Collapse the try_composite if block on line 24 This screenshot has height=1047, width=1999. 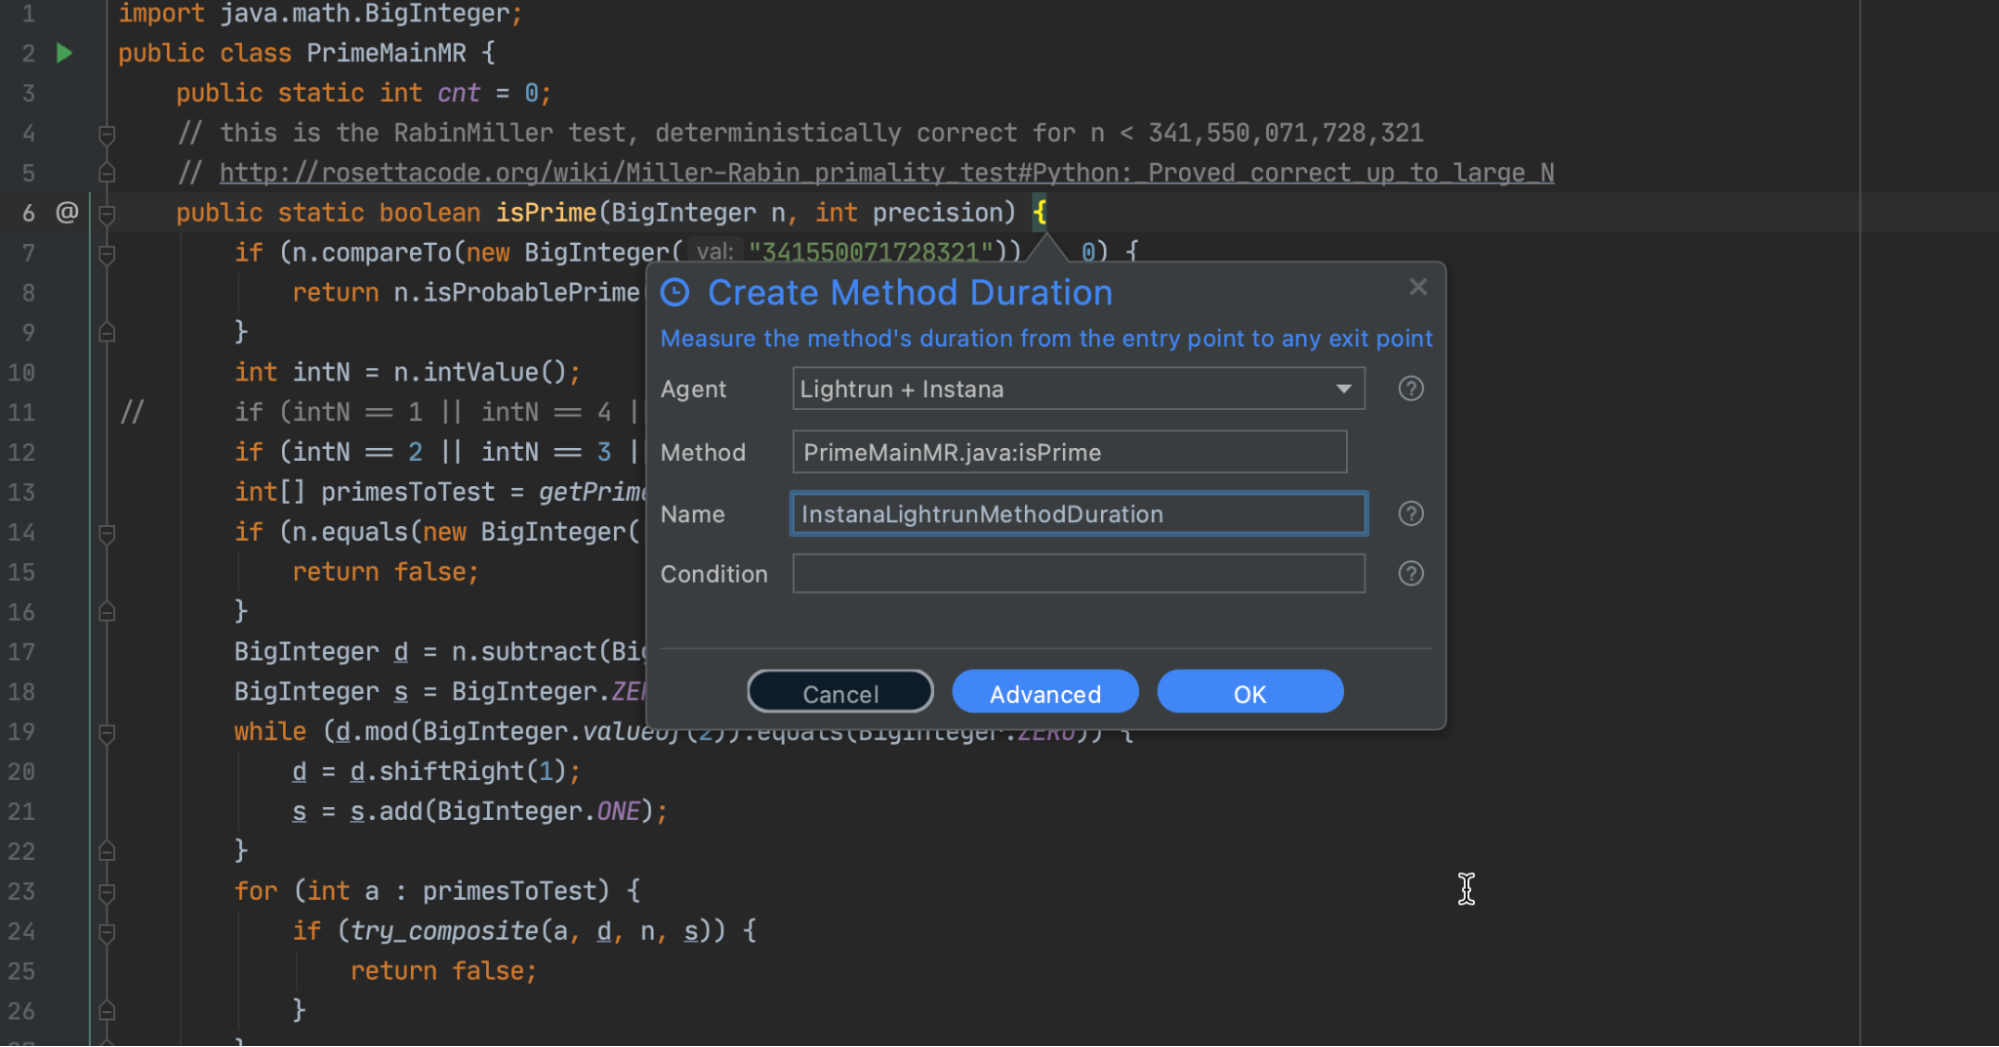tap(107, 931)
